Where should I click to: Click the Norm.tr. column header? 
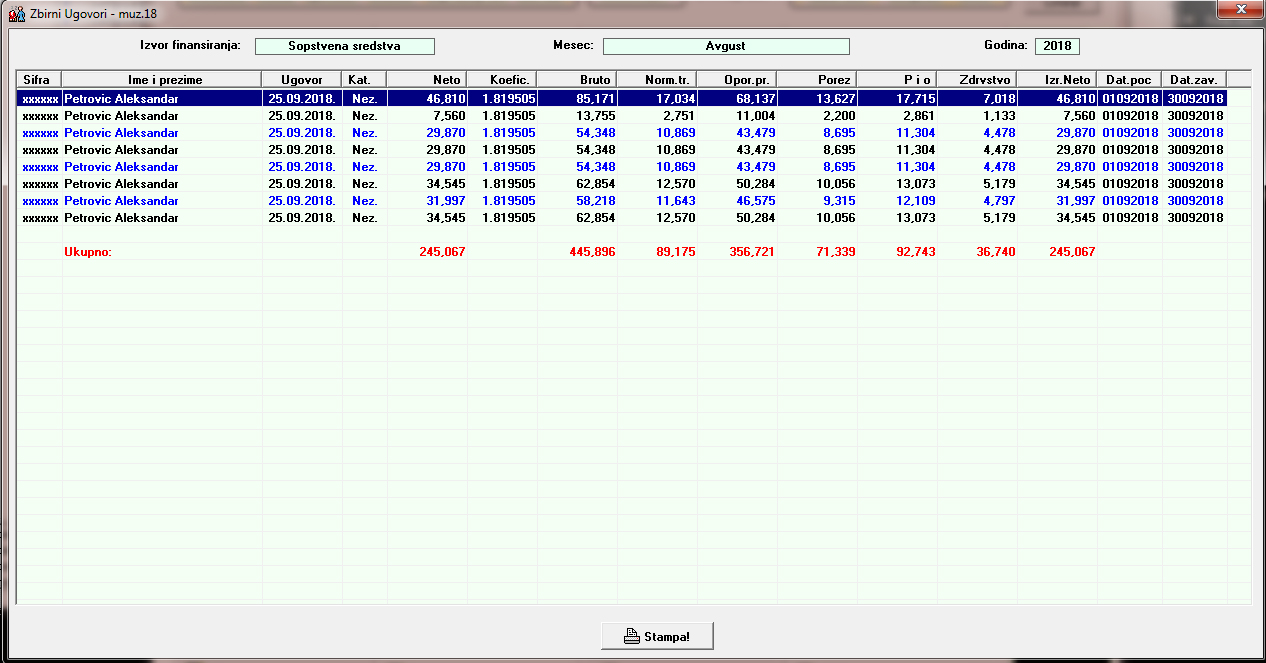[x=657, y=79]
